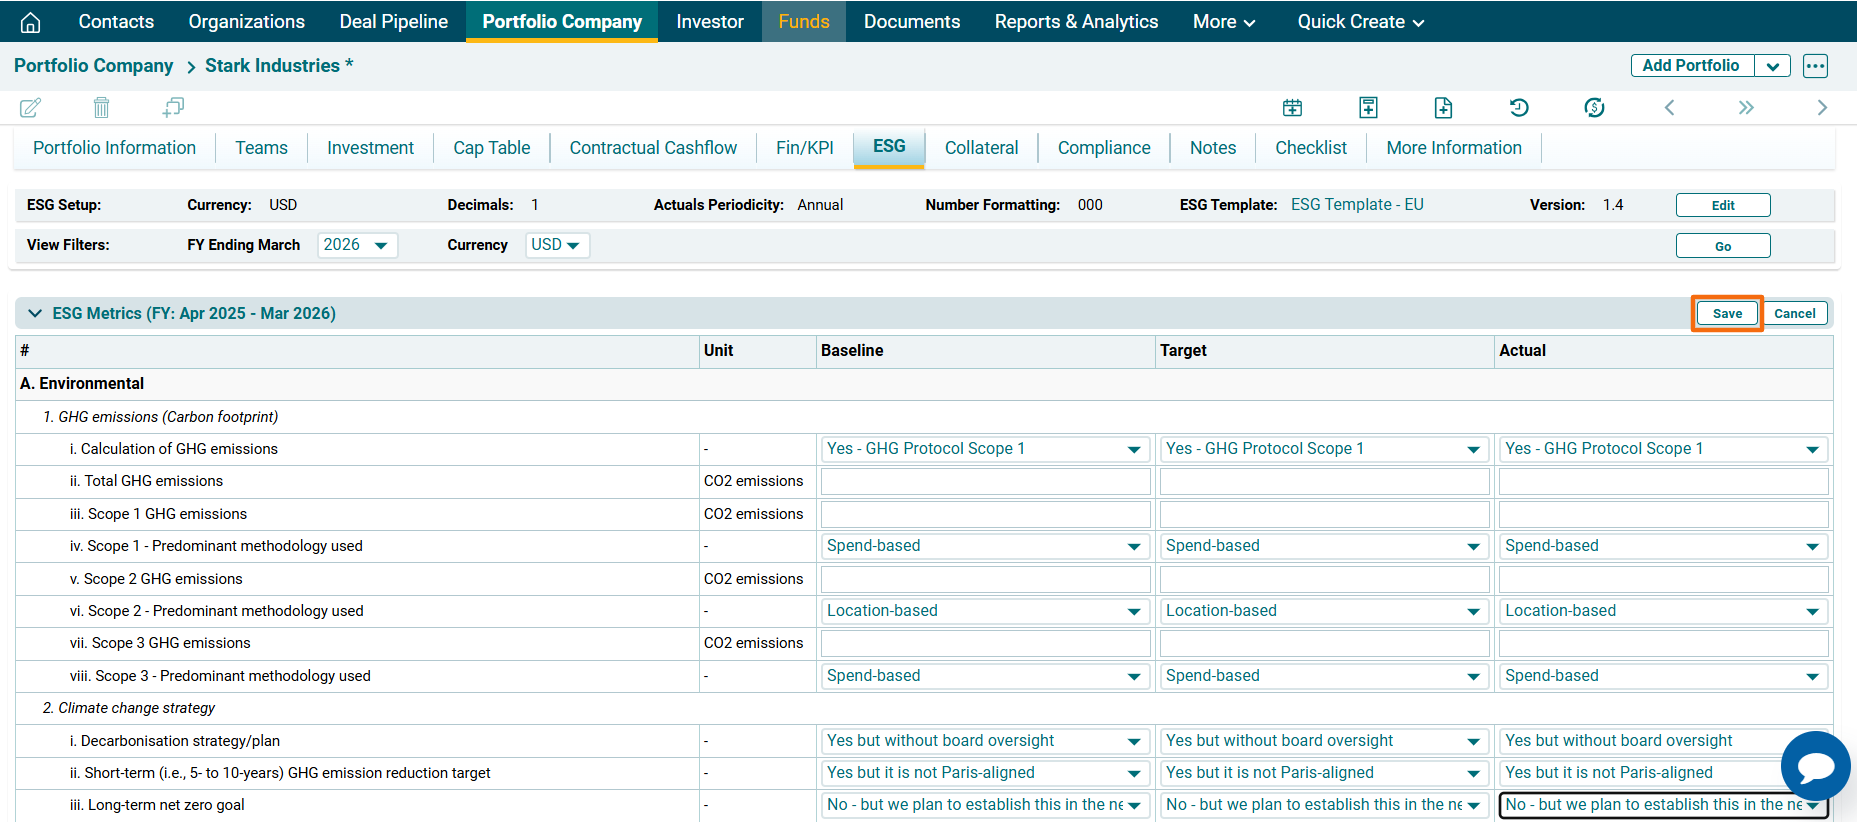1857x822 pixels.
Task: Open the ESG Template - EU link
Action: pyautogui.click(x=1356, y=205)
